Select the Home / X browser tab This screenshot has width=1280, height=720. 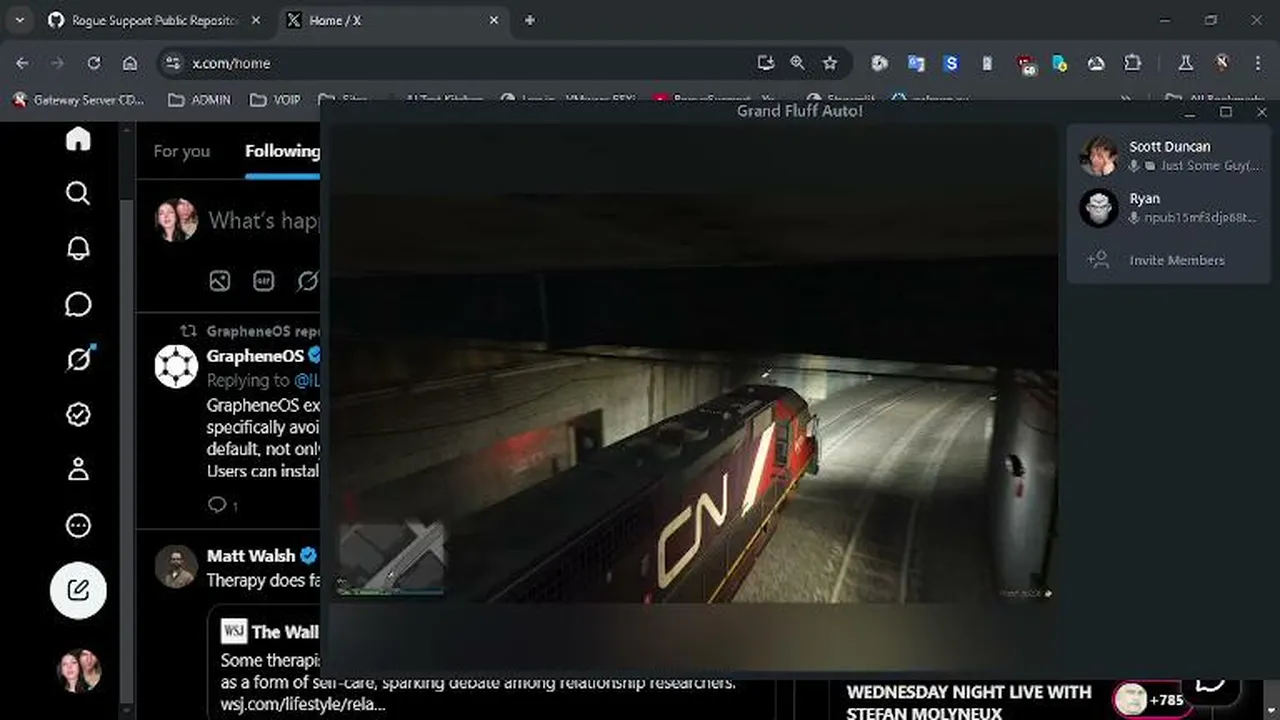(391, 20)
